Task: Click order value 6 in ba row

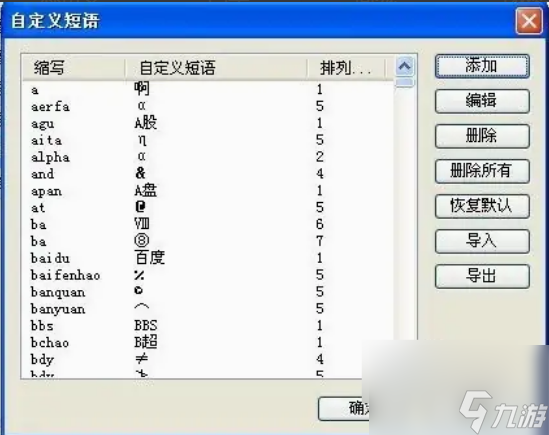Action: (x=320, y=224)
